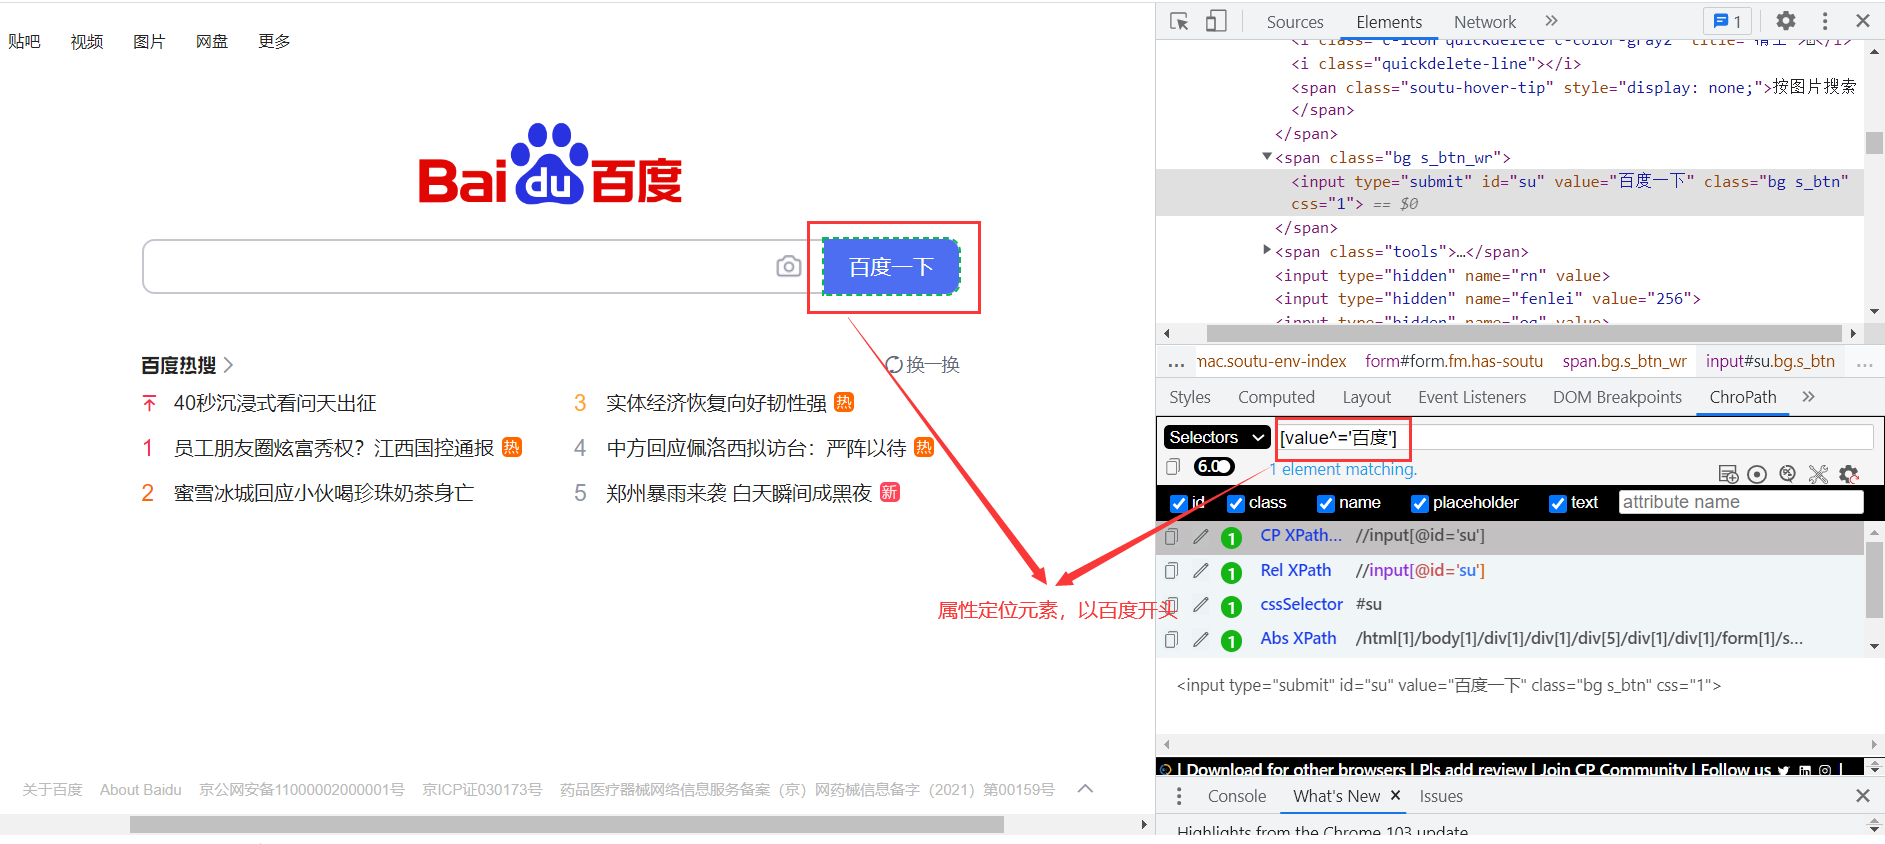Image resolution: width=1885 pixels, height=844 pixels.
Task: Switch to the Sources tab
Action: tap(1295, 22)
